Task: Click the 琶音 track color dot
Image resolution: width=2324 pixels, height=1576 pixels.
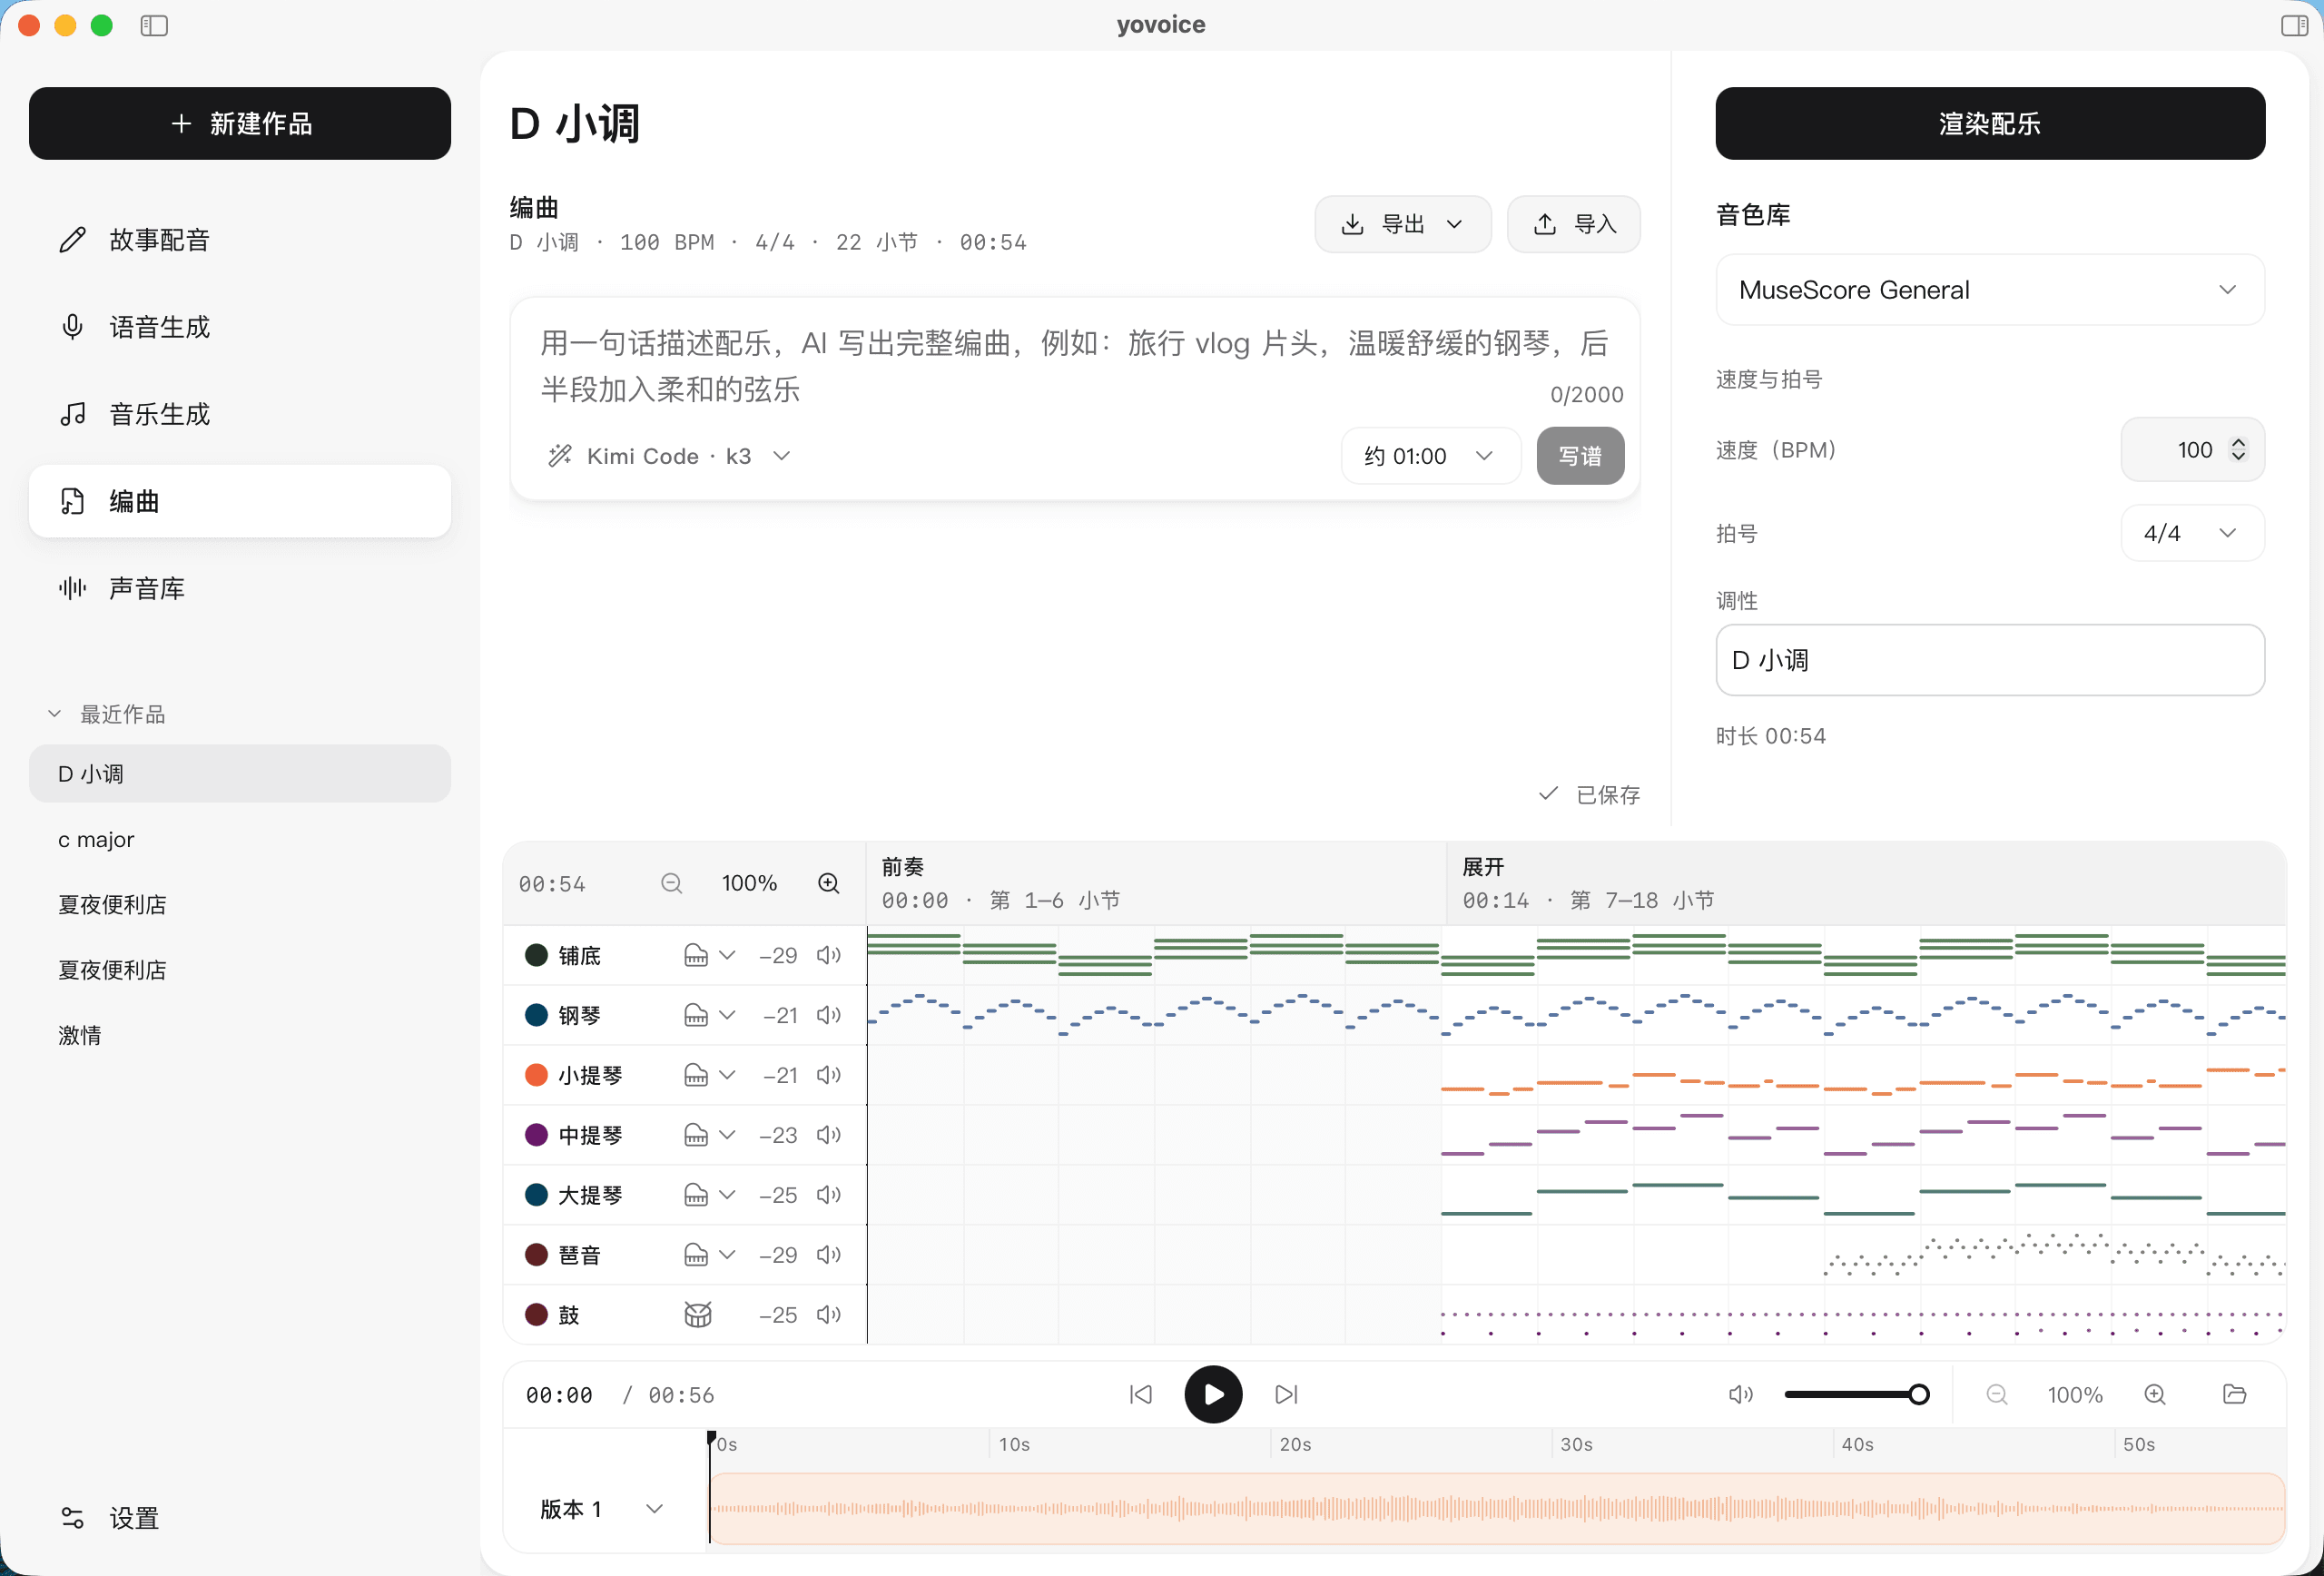Action: click(x=536, y=1254)
